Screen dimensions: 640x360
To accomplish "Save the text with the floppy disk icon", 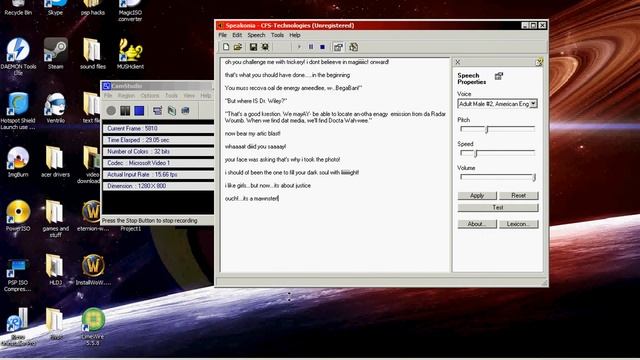I will point(253,47).
